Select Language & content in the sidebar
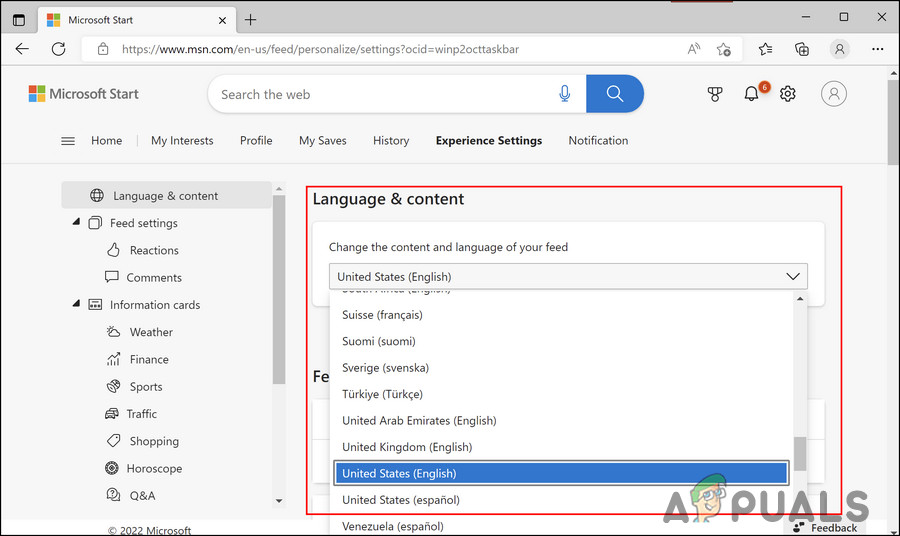 (166, 196)
